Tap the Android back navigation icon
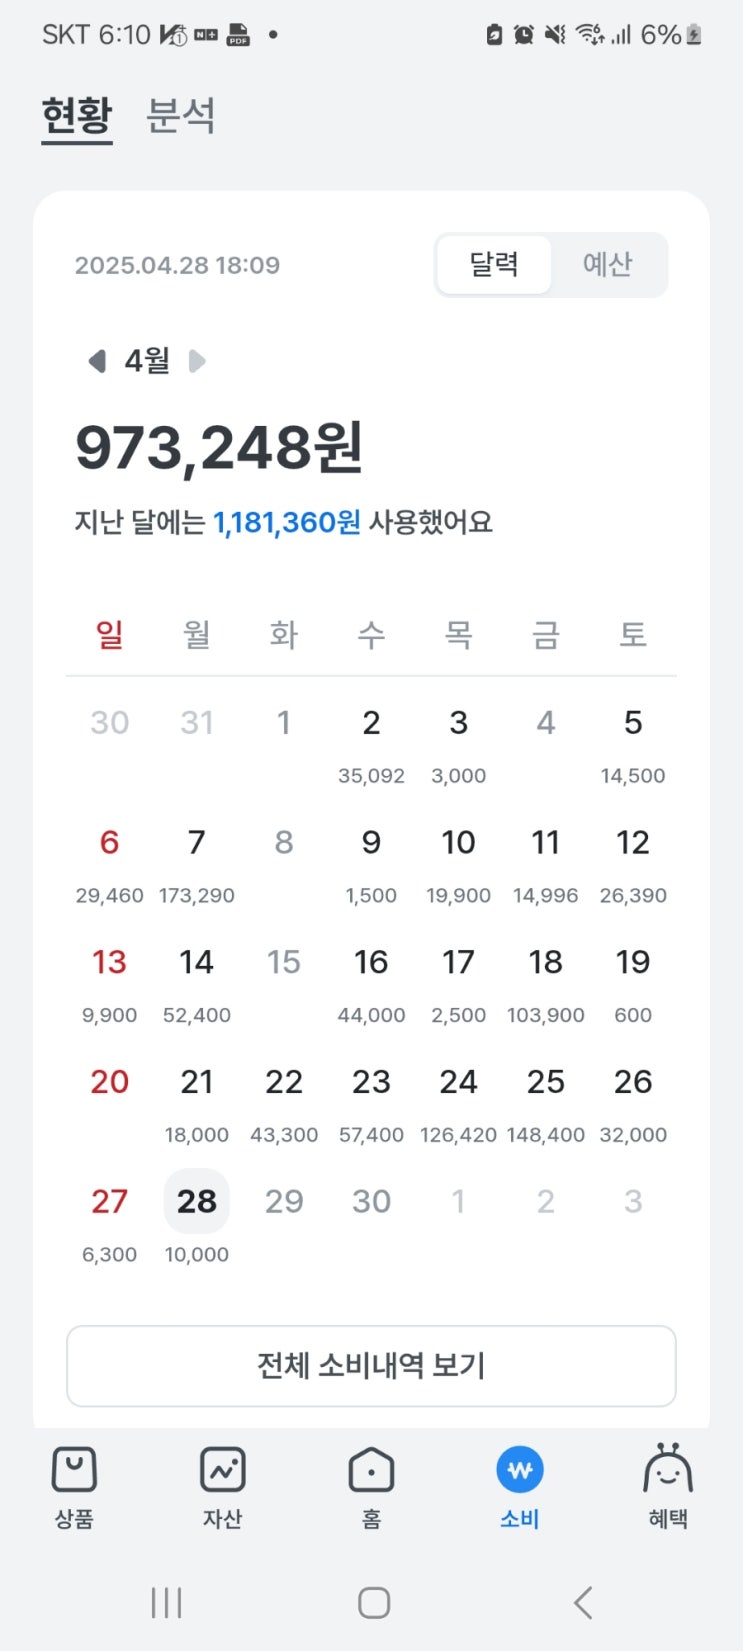Screen dimensions: 743x1651 coord(583,1603)
